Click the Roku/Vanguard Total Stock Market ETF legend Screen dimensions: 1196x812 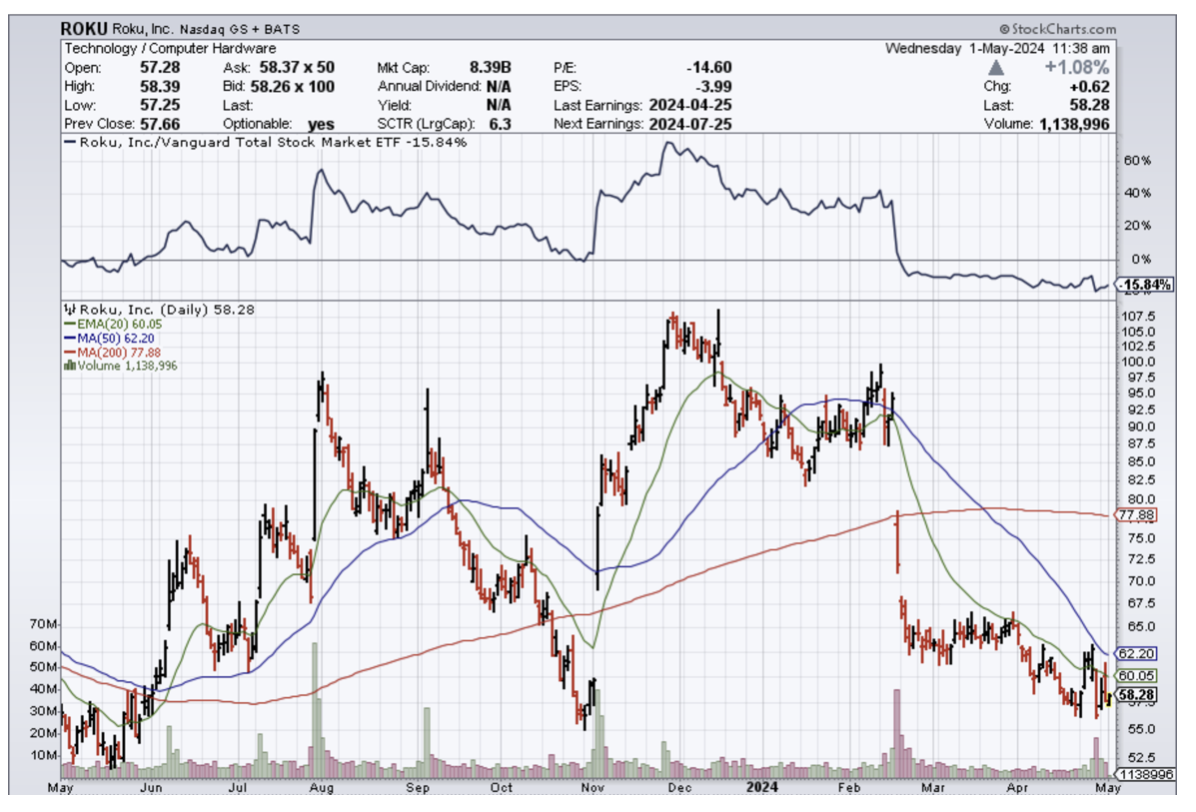point(266,143)
